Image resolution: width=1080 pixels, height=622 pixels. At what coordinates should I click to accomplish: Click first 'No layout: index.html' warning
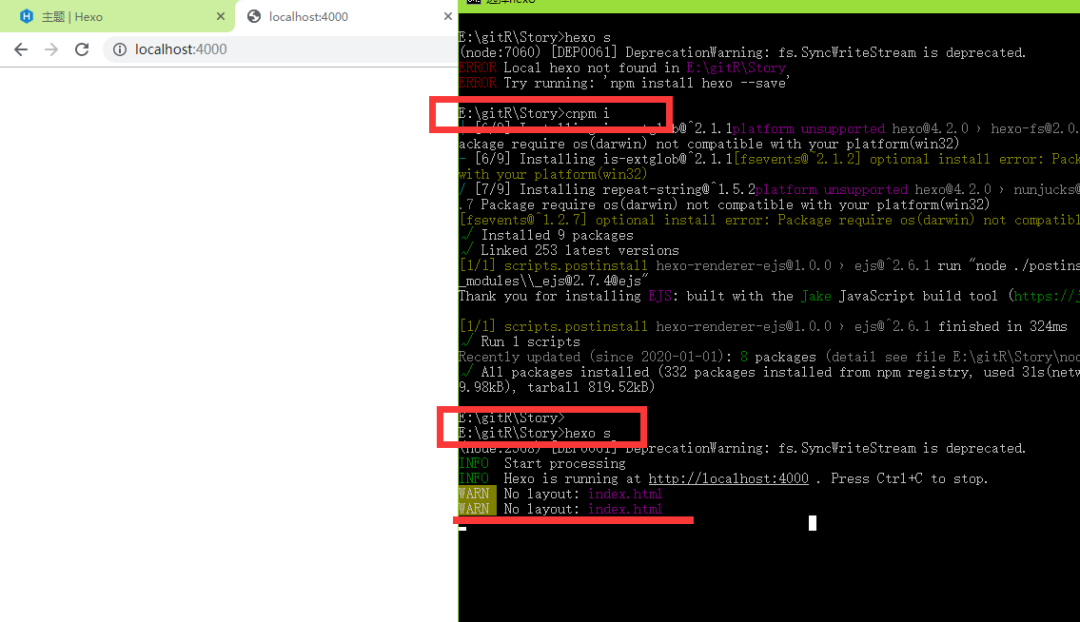[560, 494]
